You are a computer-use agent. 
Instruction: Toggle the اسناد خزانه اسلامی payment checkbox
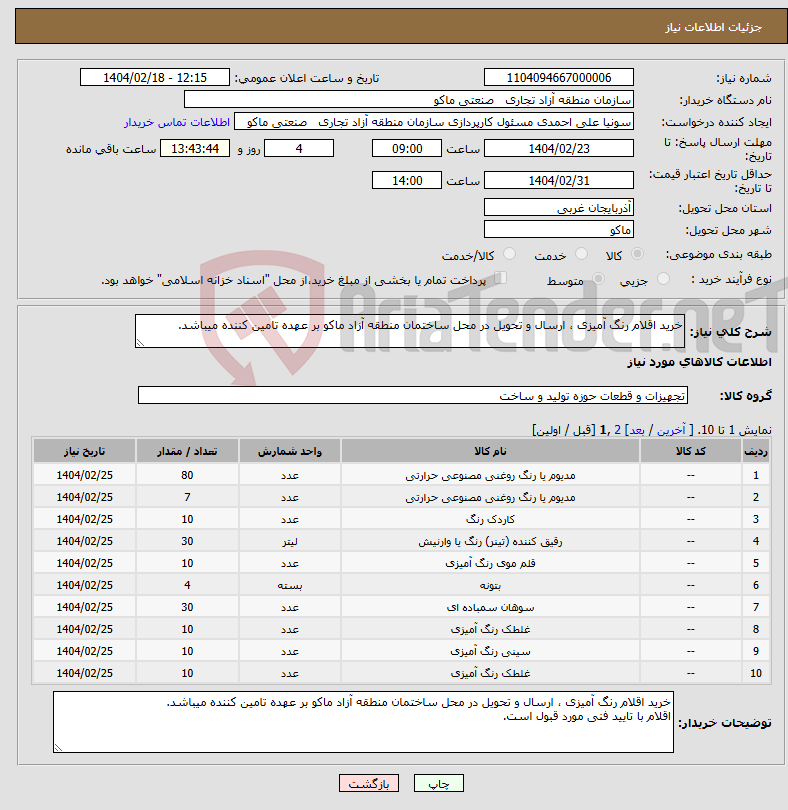point(500,278)
